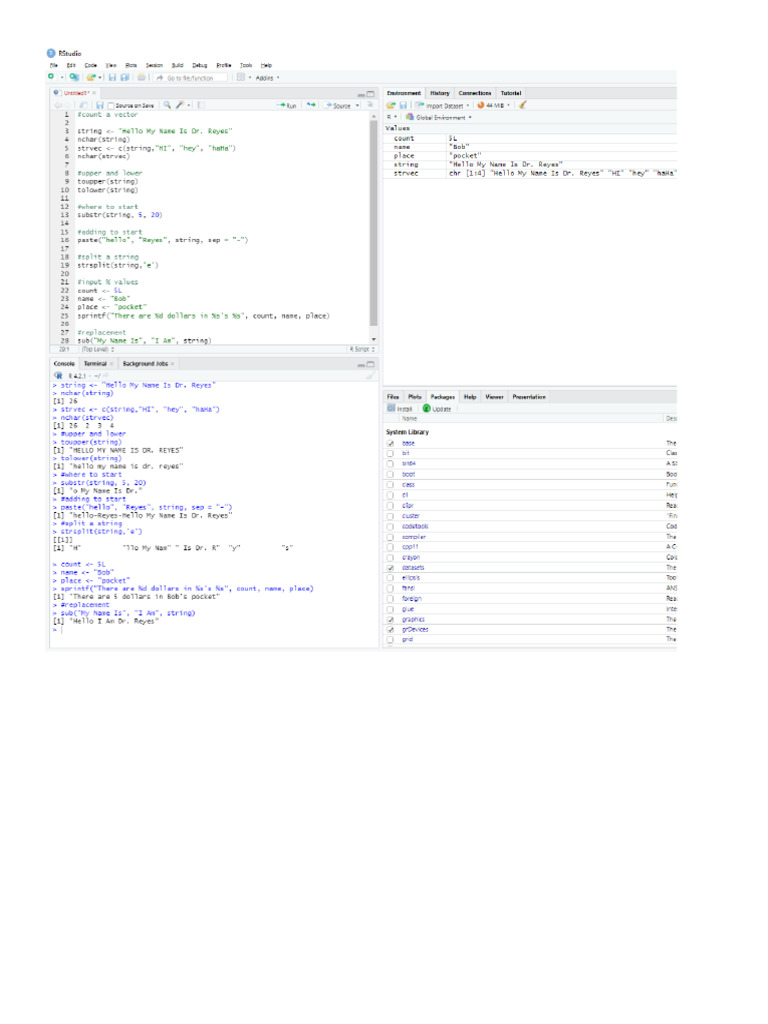Click the clear workspace broom icon

(522, 105)
